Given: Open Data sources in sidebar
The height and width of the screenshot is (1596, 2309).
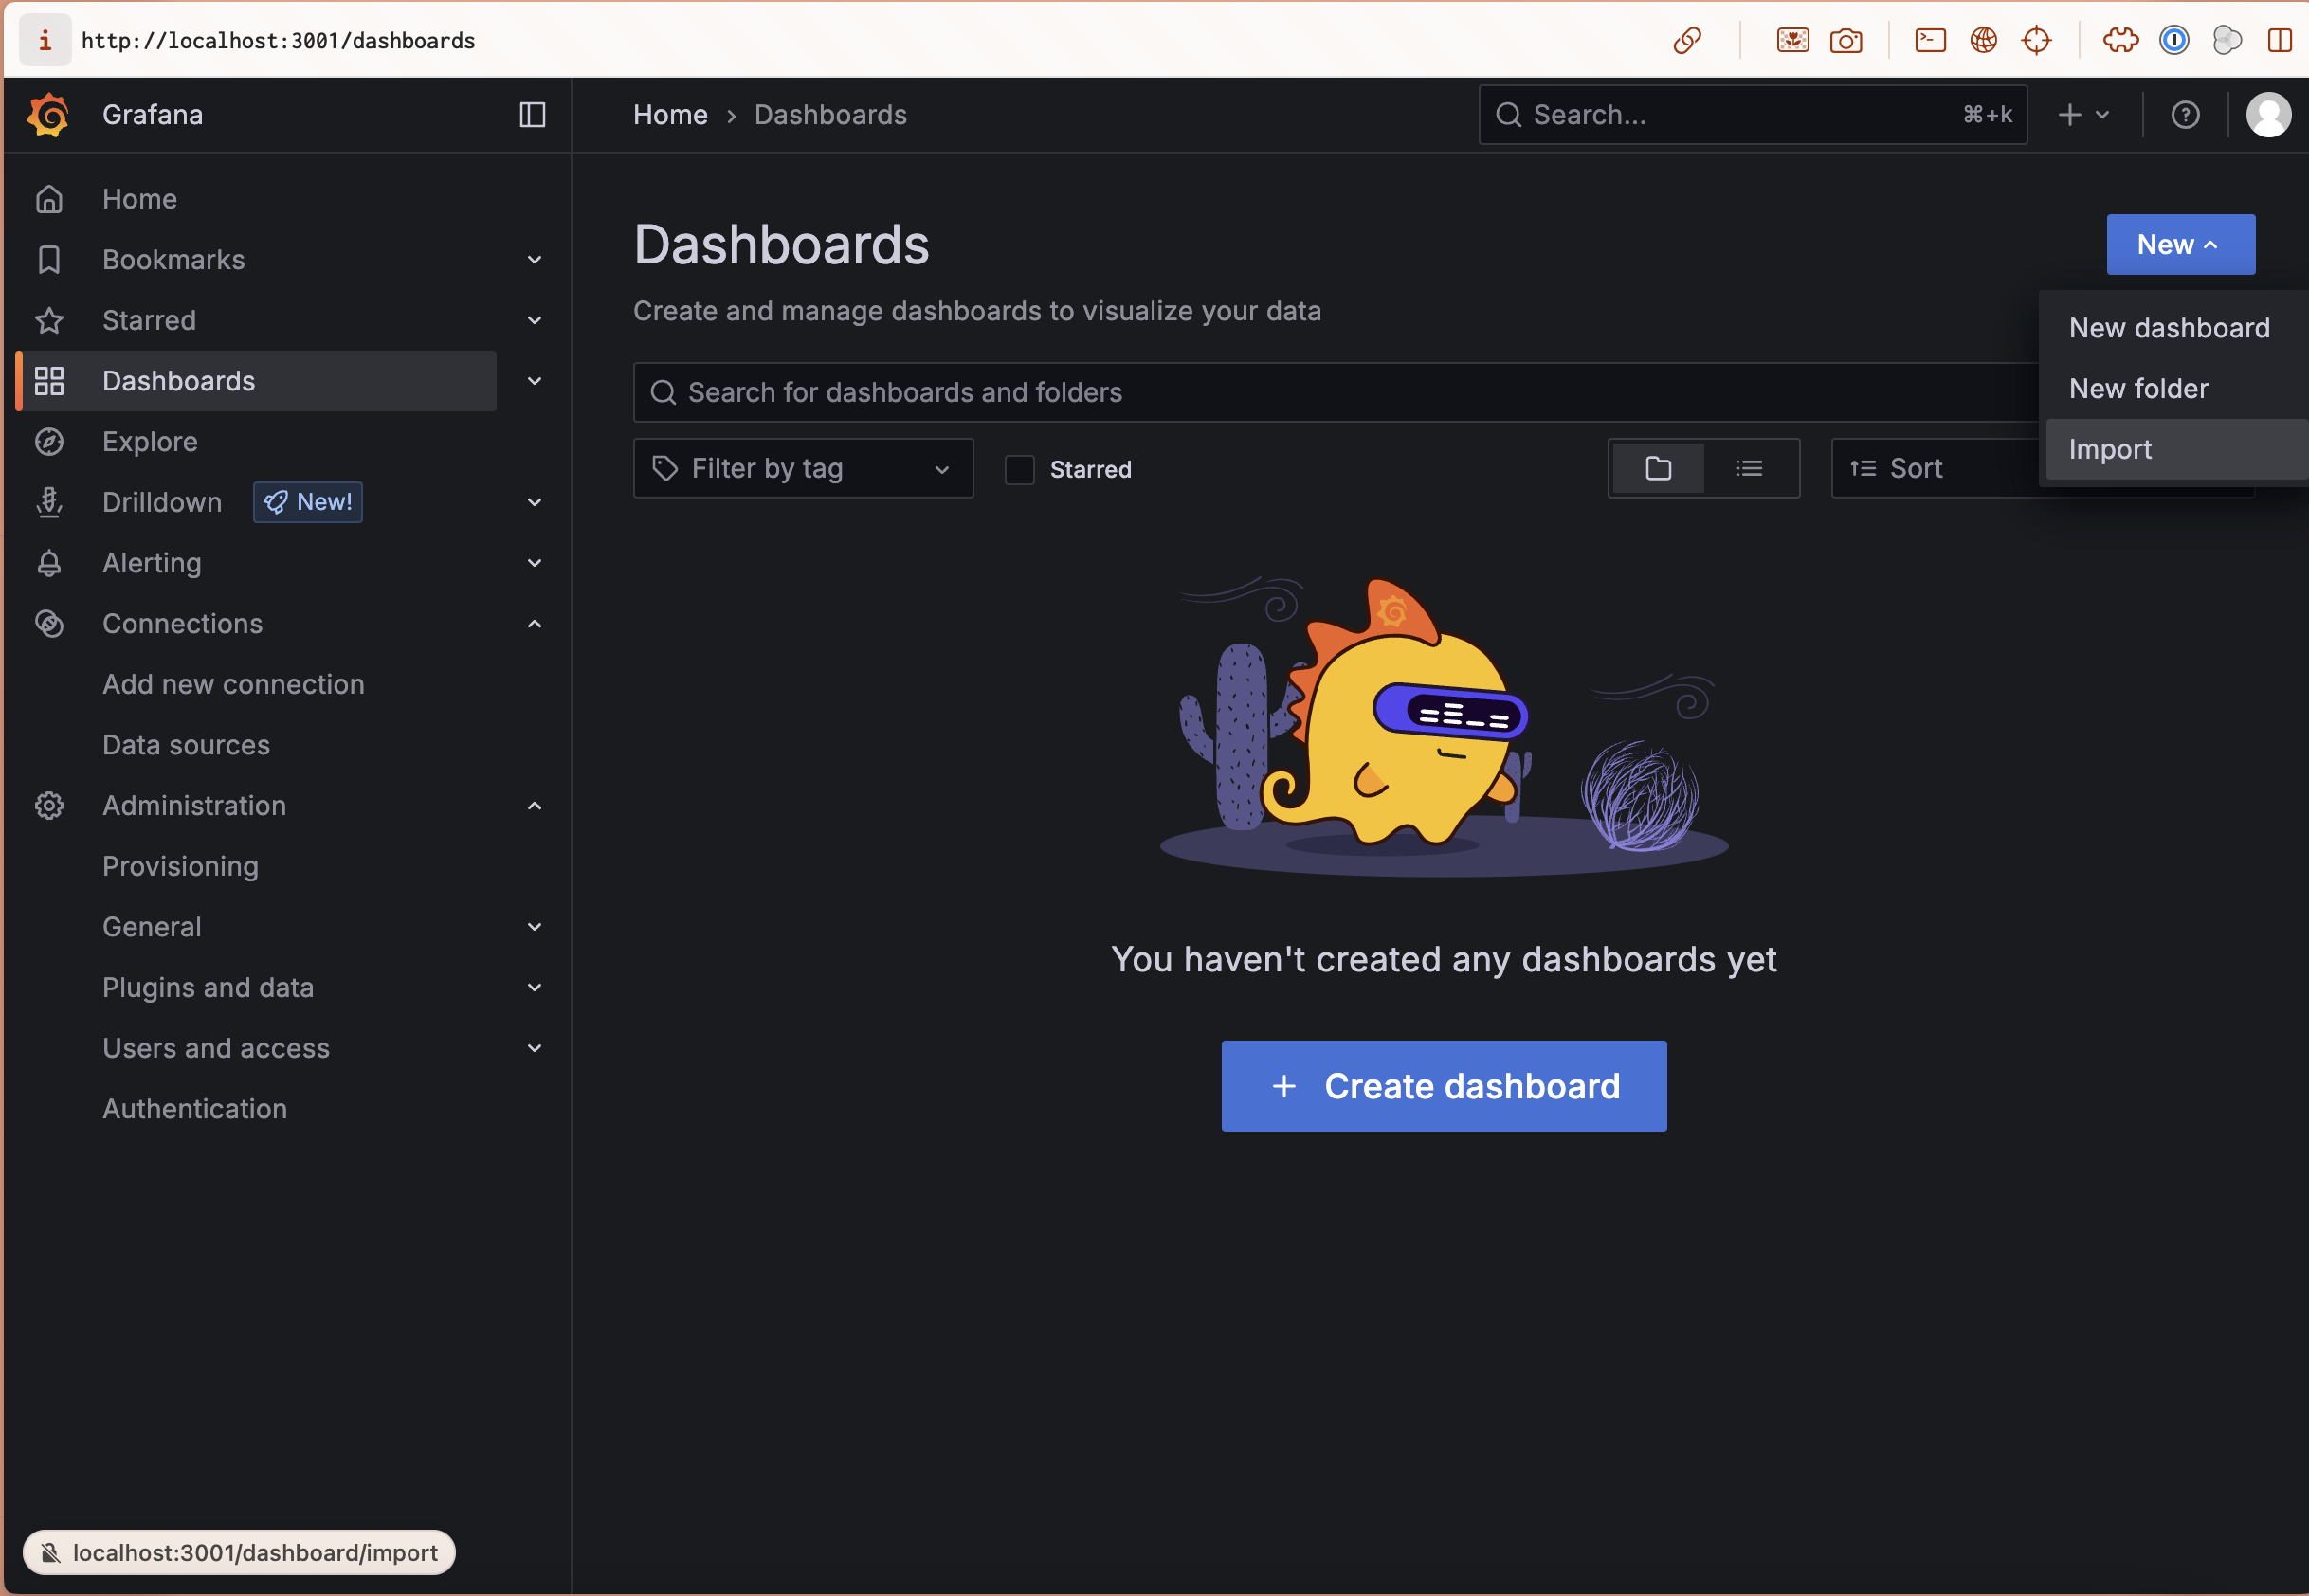Looking at the screenshot, I should pyautogui.click(x=186, y=745).
